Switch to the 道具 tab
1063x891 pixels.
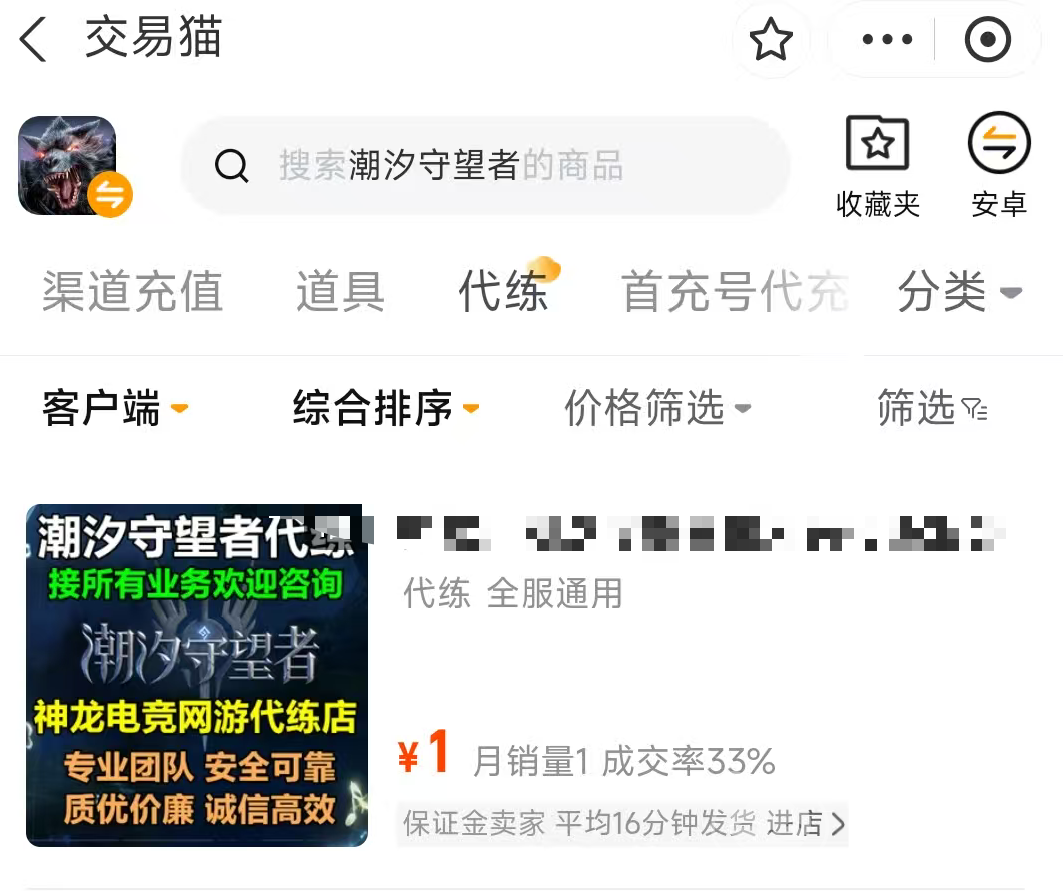(x=340, y=292)
